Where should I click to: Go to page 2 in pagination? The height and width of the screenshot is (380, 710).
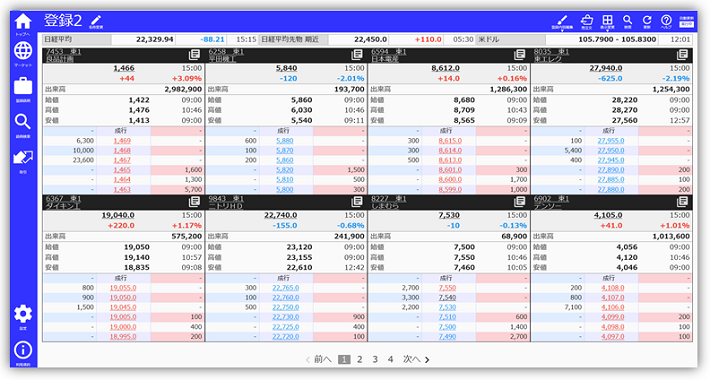tap(360, 359)
